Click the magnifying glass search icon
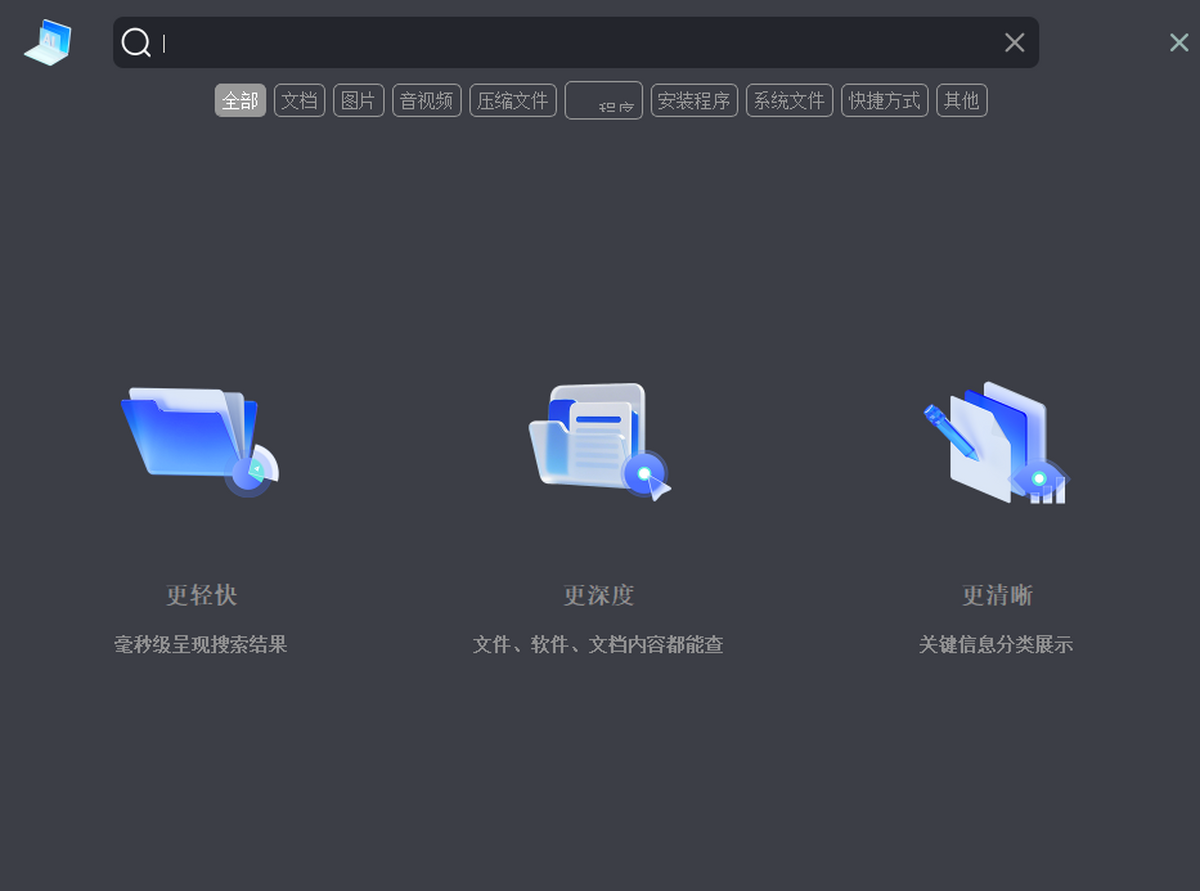 click(136, 43)
